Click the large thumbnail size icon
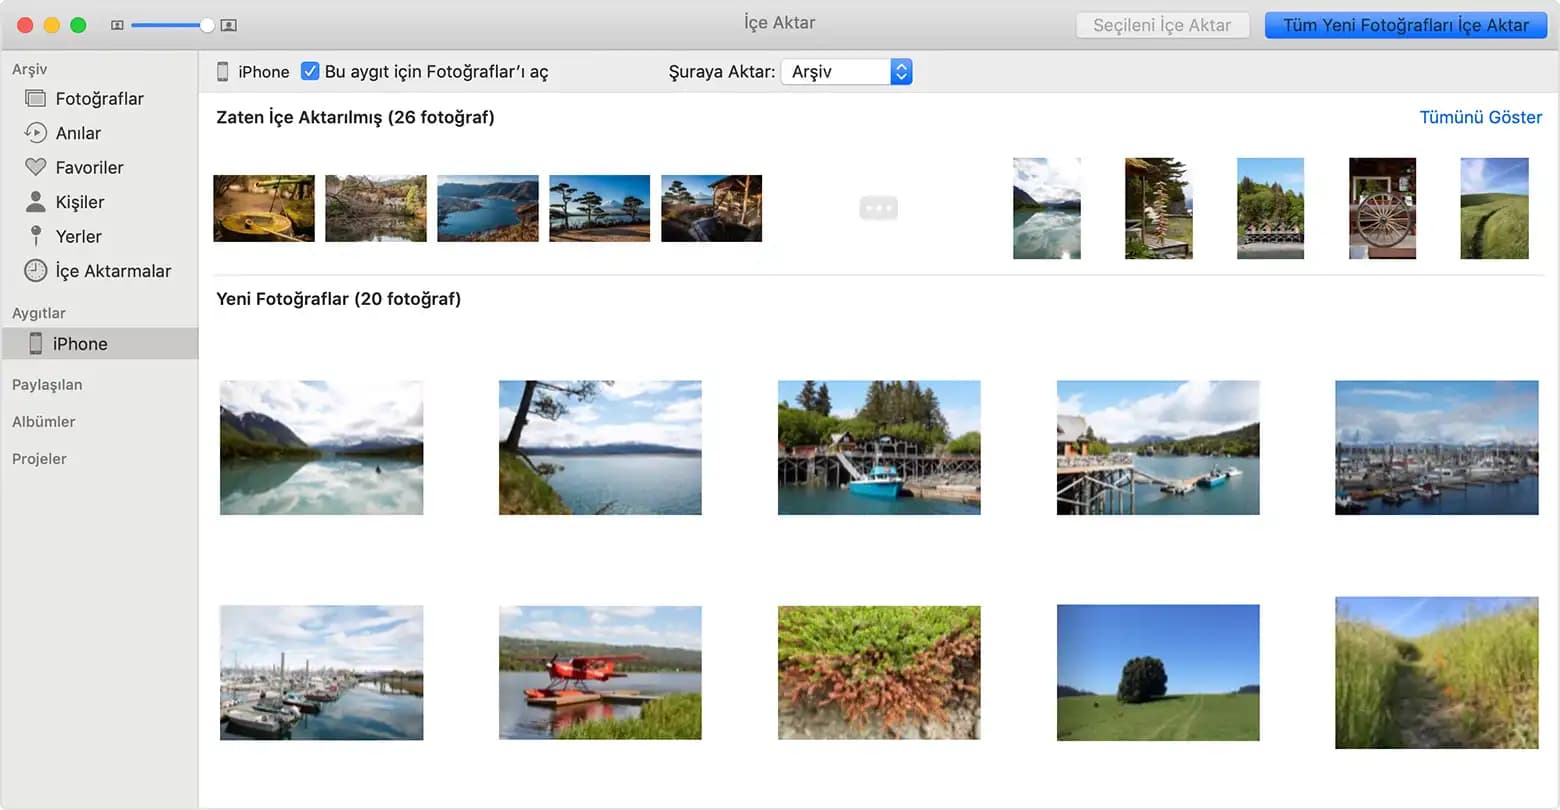The image size is (1560, 810). click(x=228, y=25)
